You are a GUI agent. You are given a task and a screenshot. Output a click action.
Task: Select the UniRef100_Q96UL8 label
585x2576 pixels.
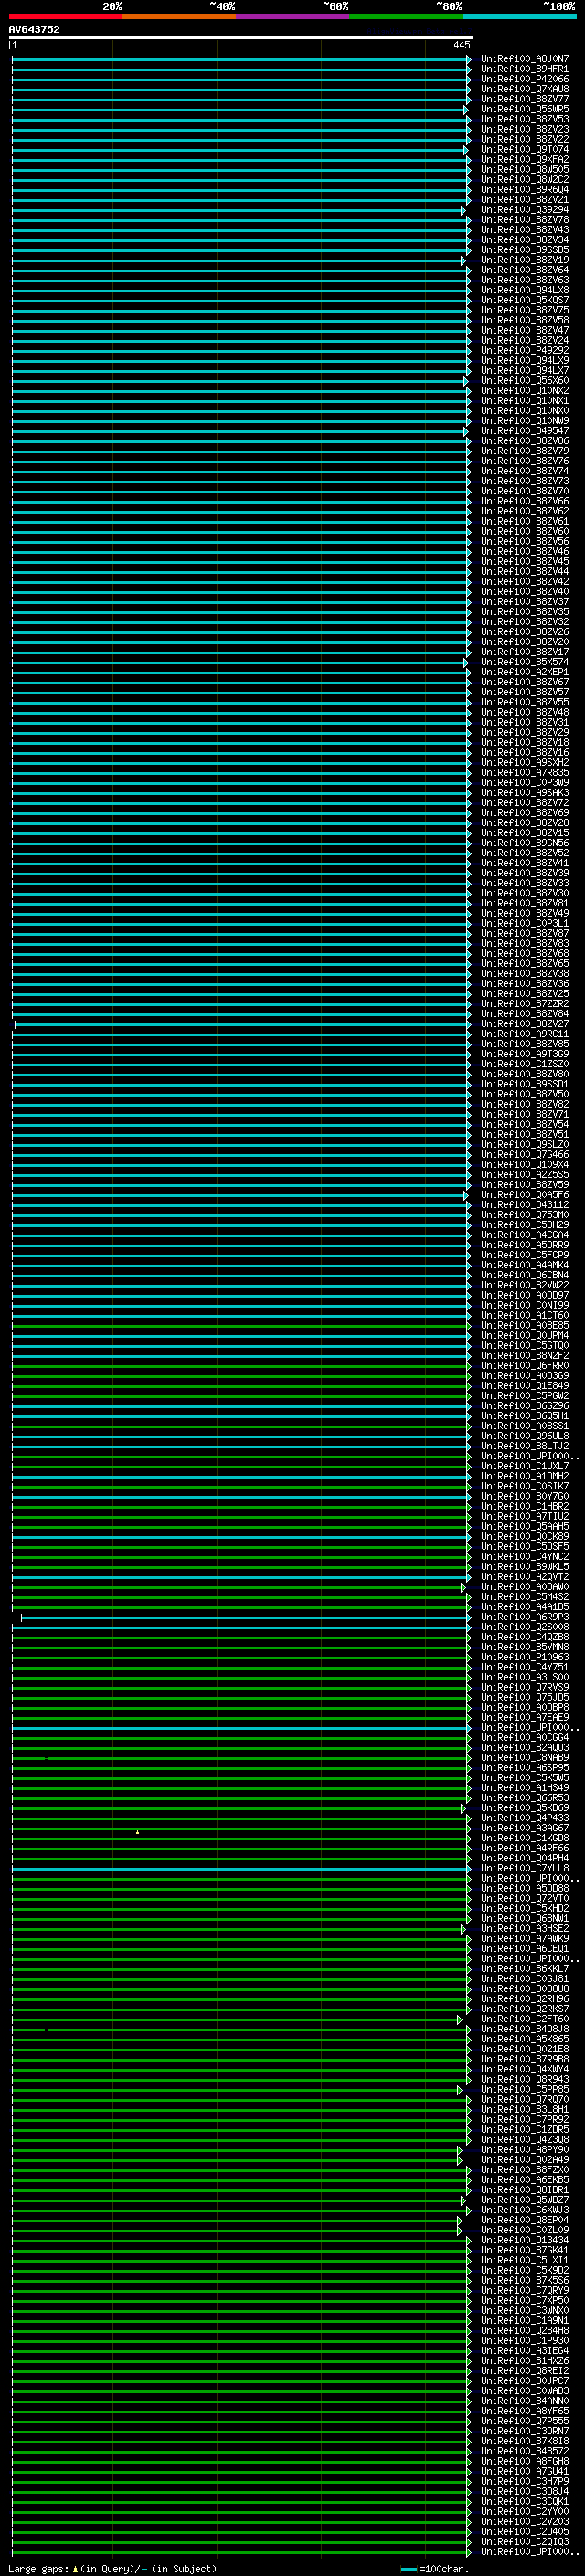coord(524,1436)
